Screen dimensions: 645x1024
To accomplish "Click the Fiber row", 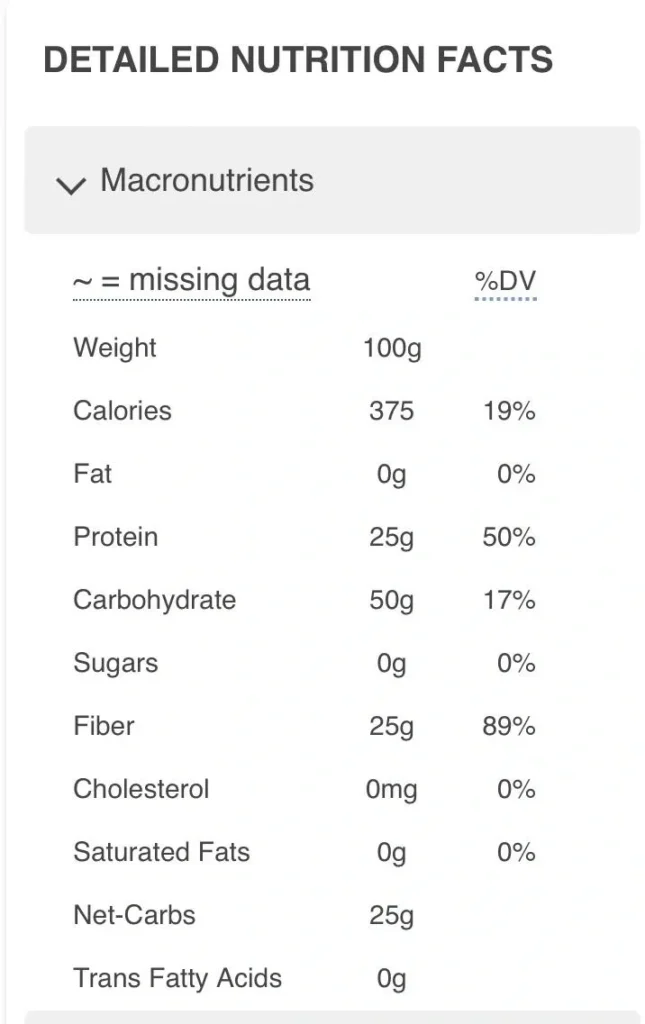I will pyautogui.click(x=103, y=726).
